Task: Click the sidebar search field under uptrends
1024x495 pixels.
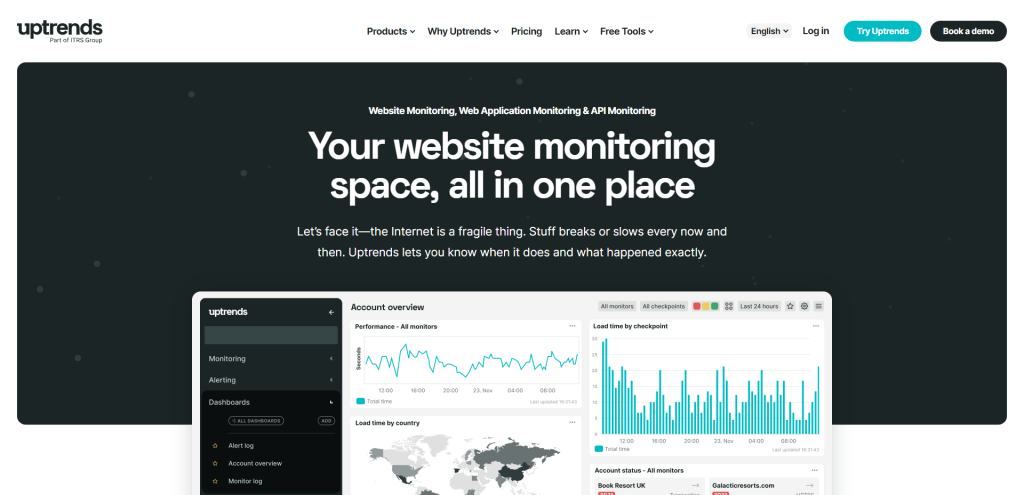Action: (271, 335)
